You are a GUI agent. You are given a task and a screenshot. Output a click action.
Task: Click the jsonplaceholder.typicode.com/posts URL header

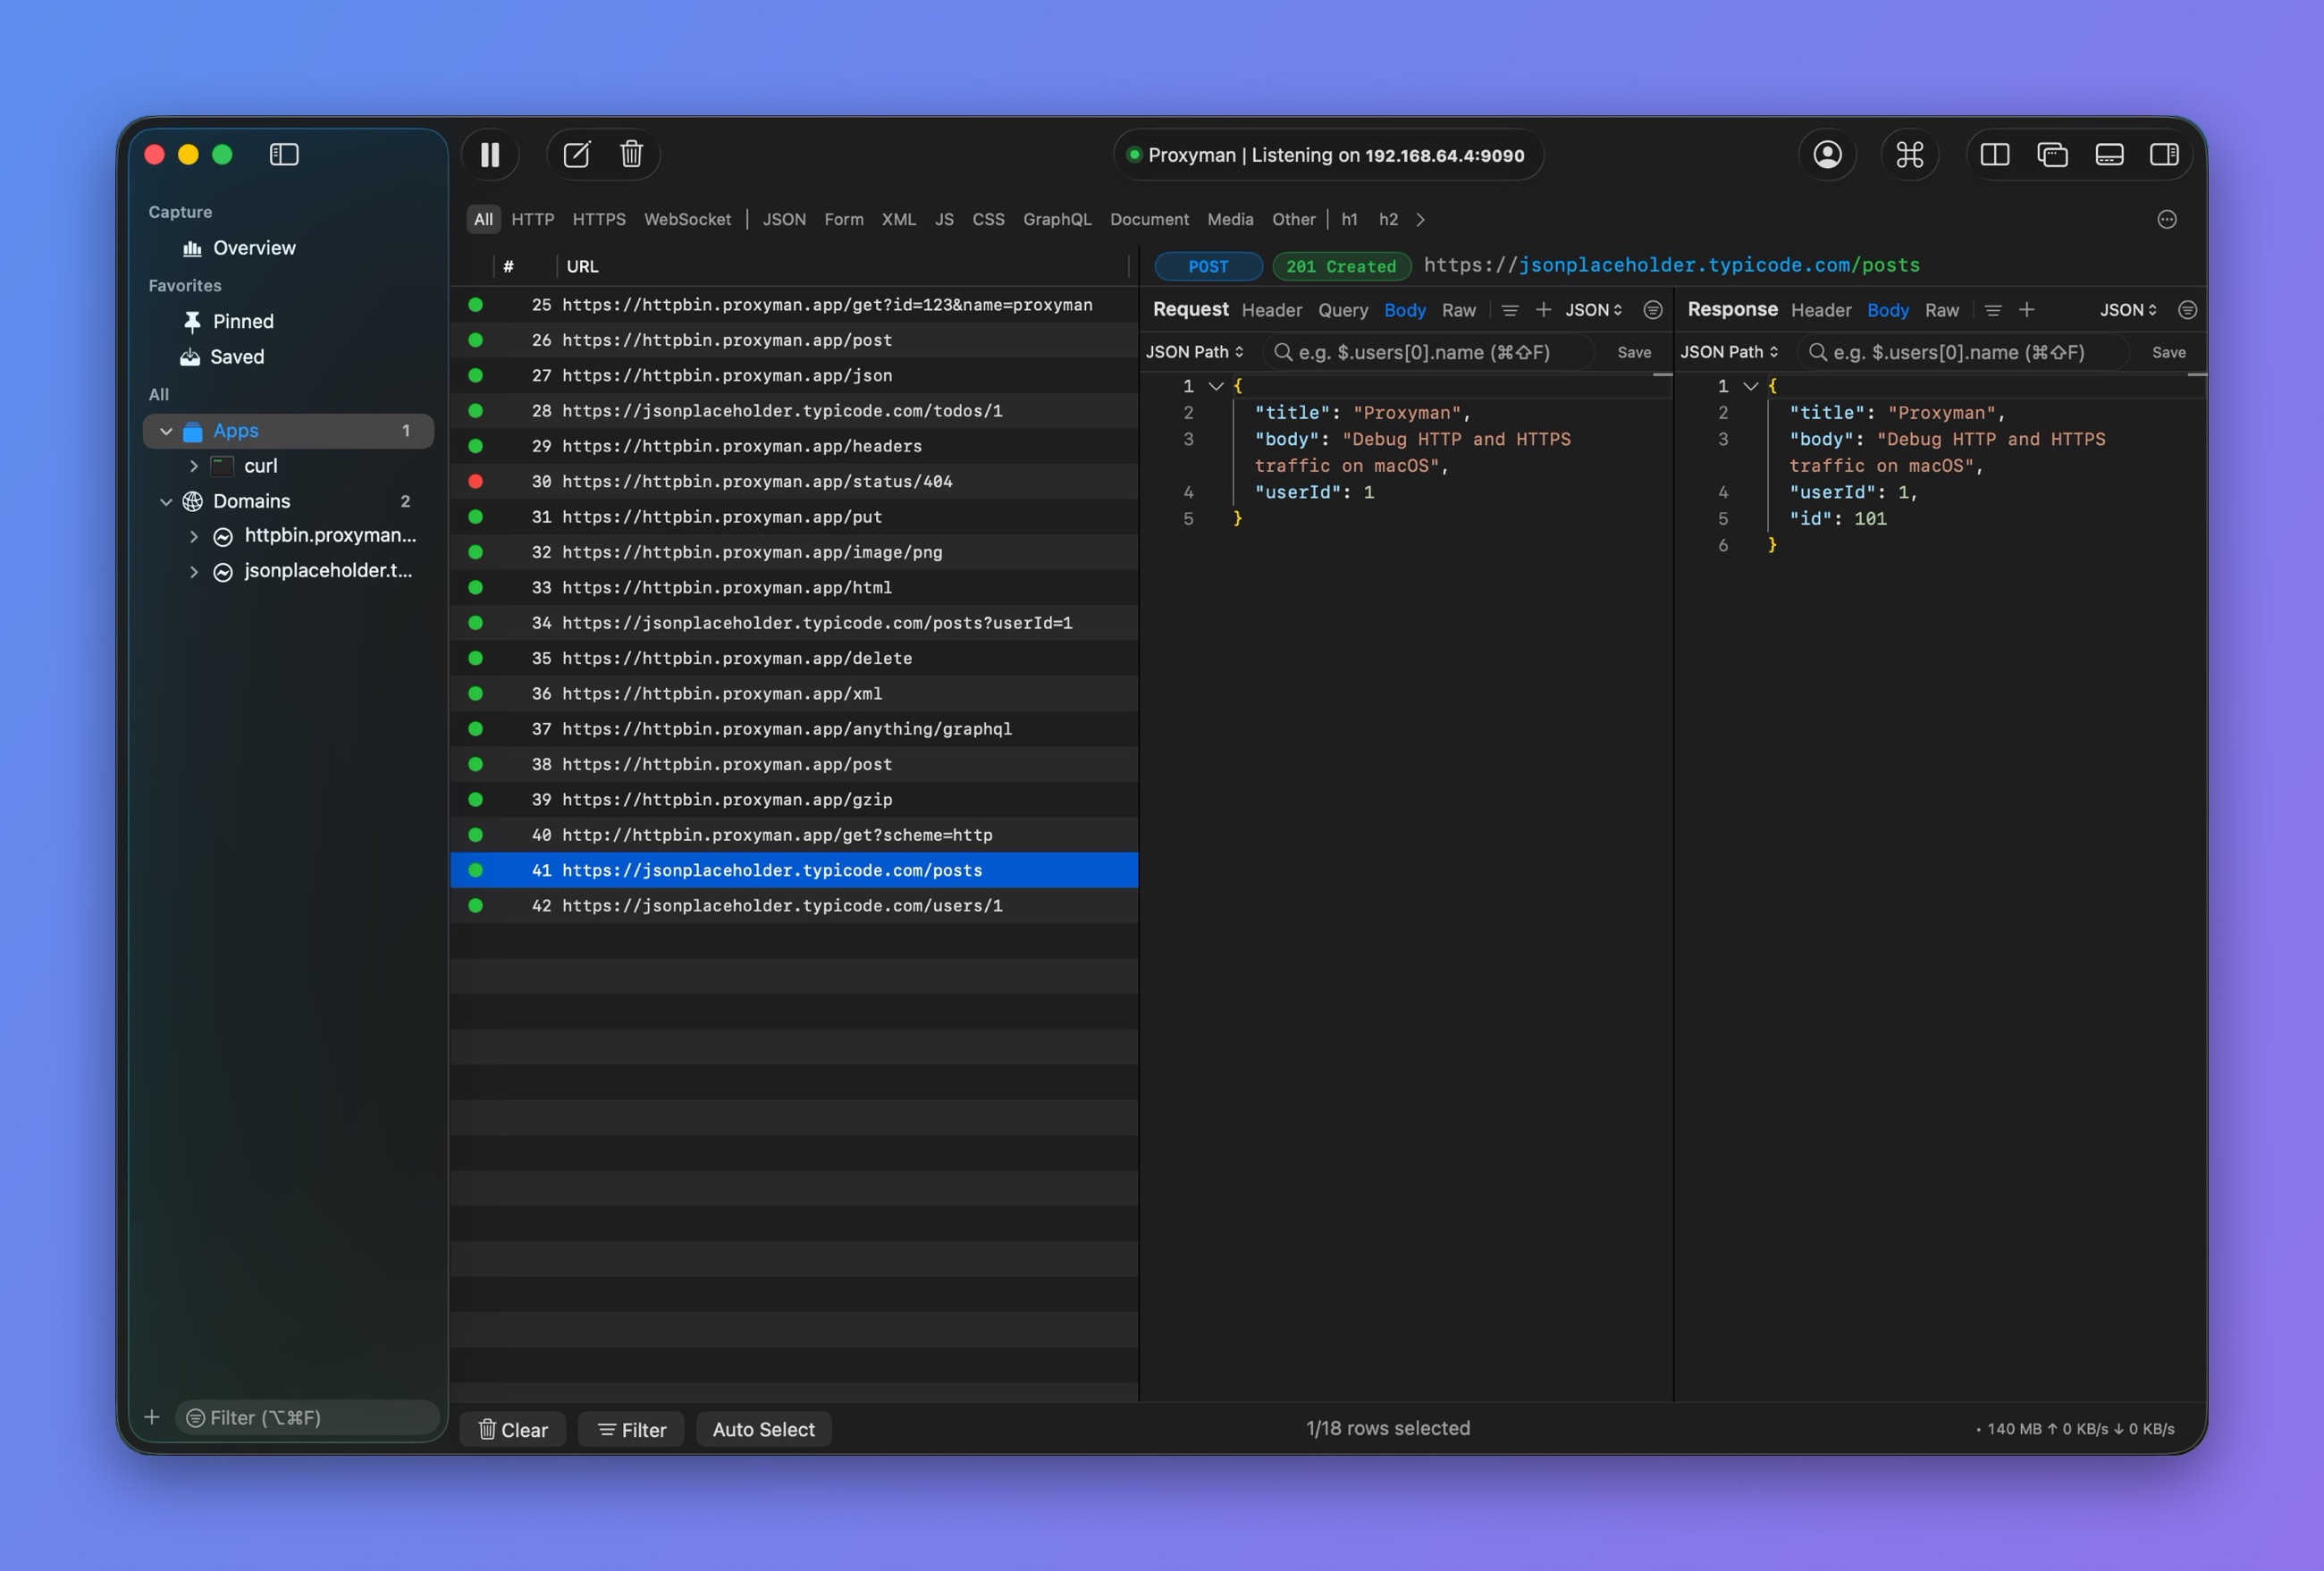pyautogui.click(x=1671, y=265)
